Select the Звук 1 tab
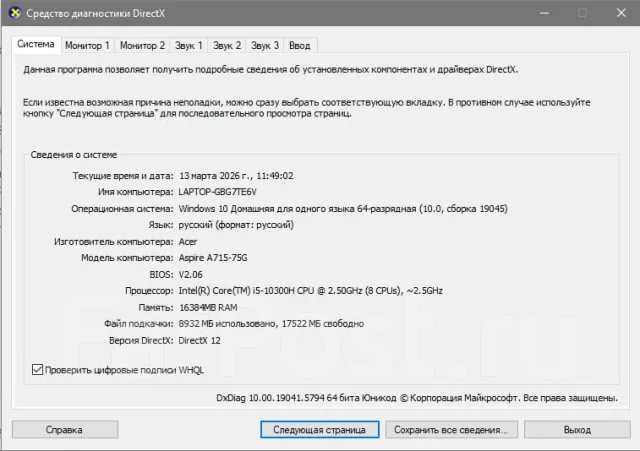The height and width of the screenshot is (451, 640). point(189,45)
